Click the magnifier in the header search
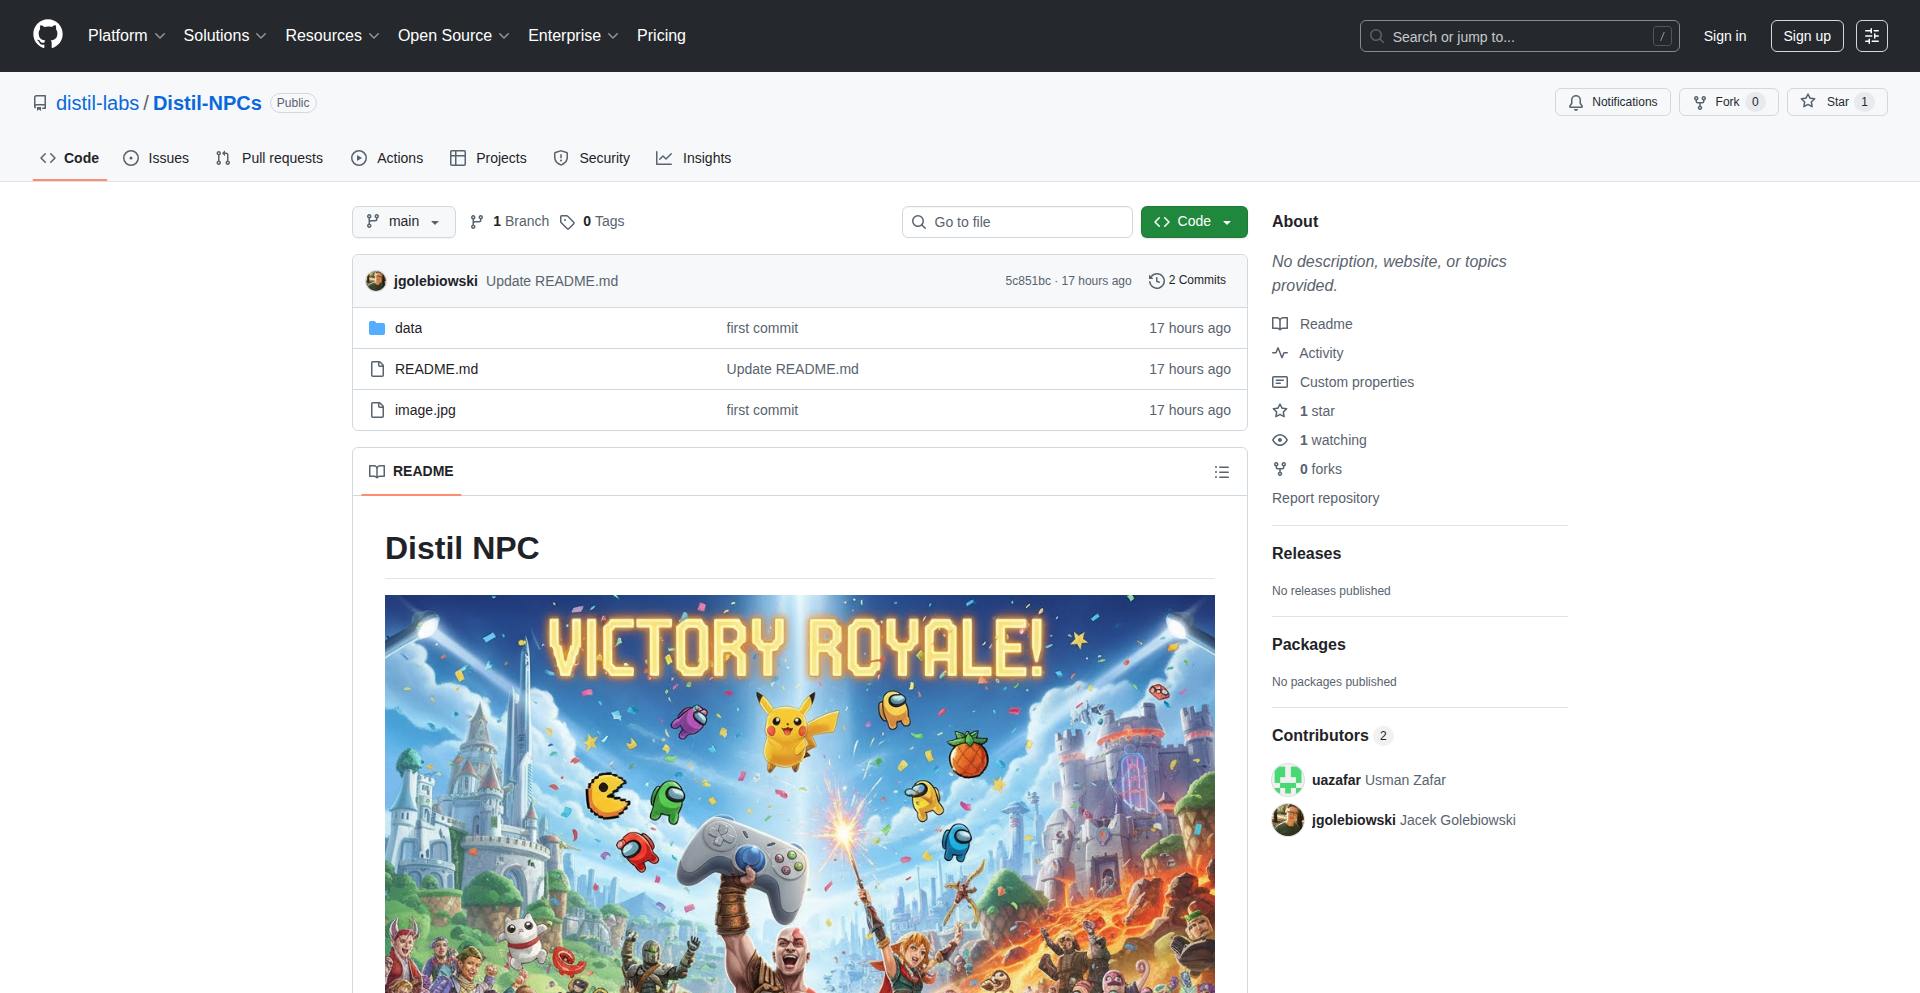This screenshot has height=993, width=1920. click(x=1377, y=36)
